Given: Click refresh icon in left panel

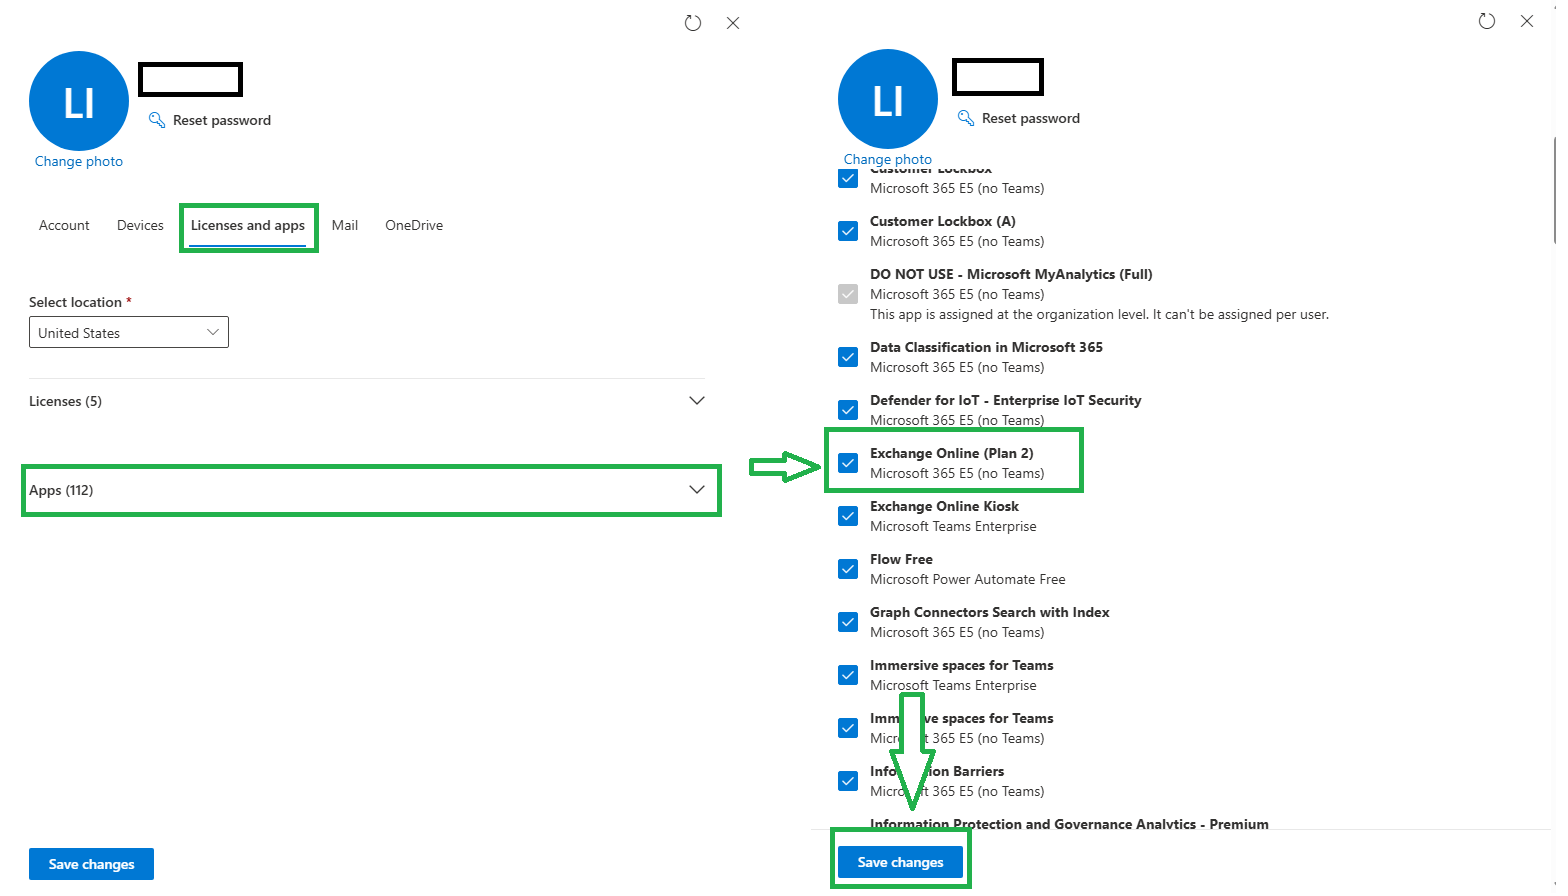Looking at the screenshot, I should click(693, 23).
